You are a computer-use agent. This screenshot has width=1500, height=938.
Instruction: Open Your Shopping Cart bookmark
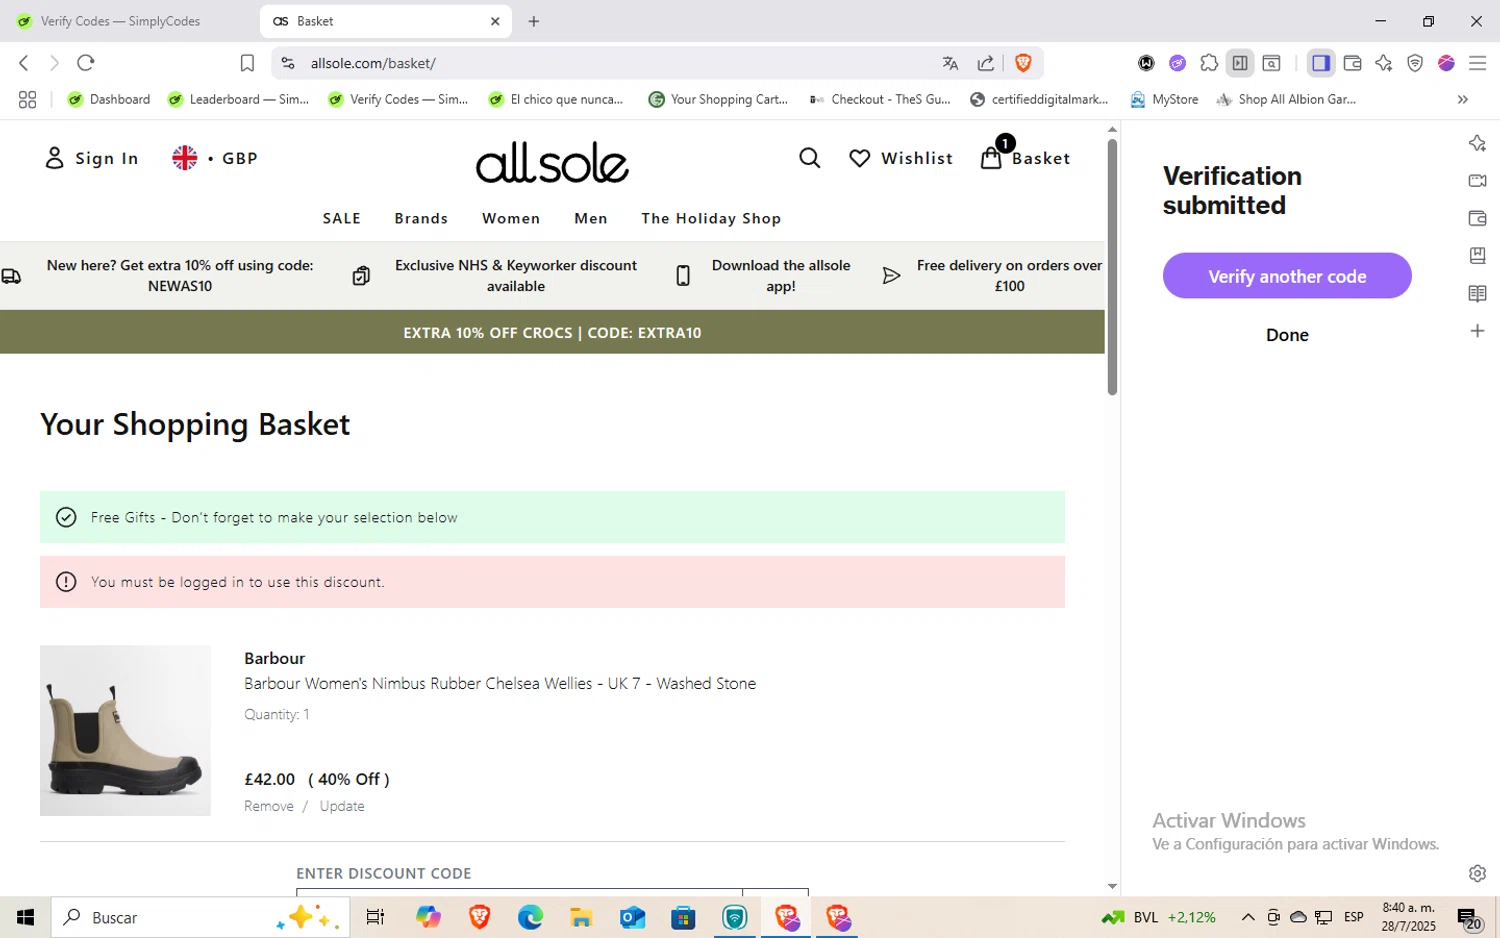coord(718,99)
